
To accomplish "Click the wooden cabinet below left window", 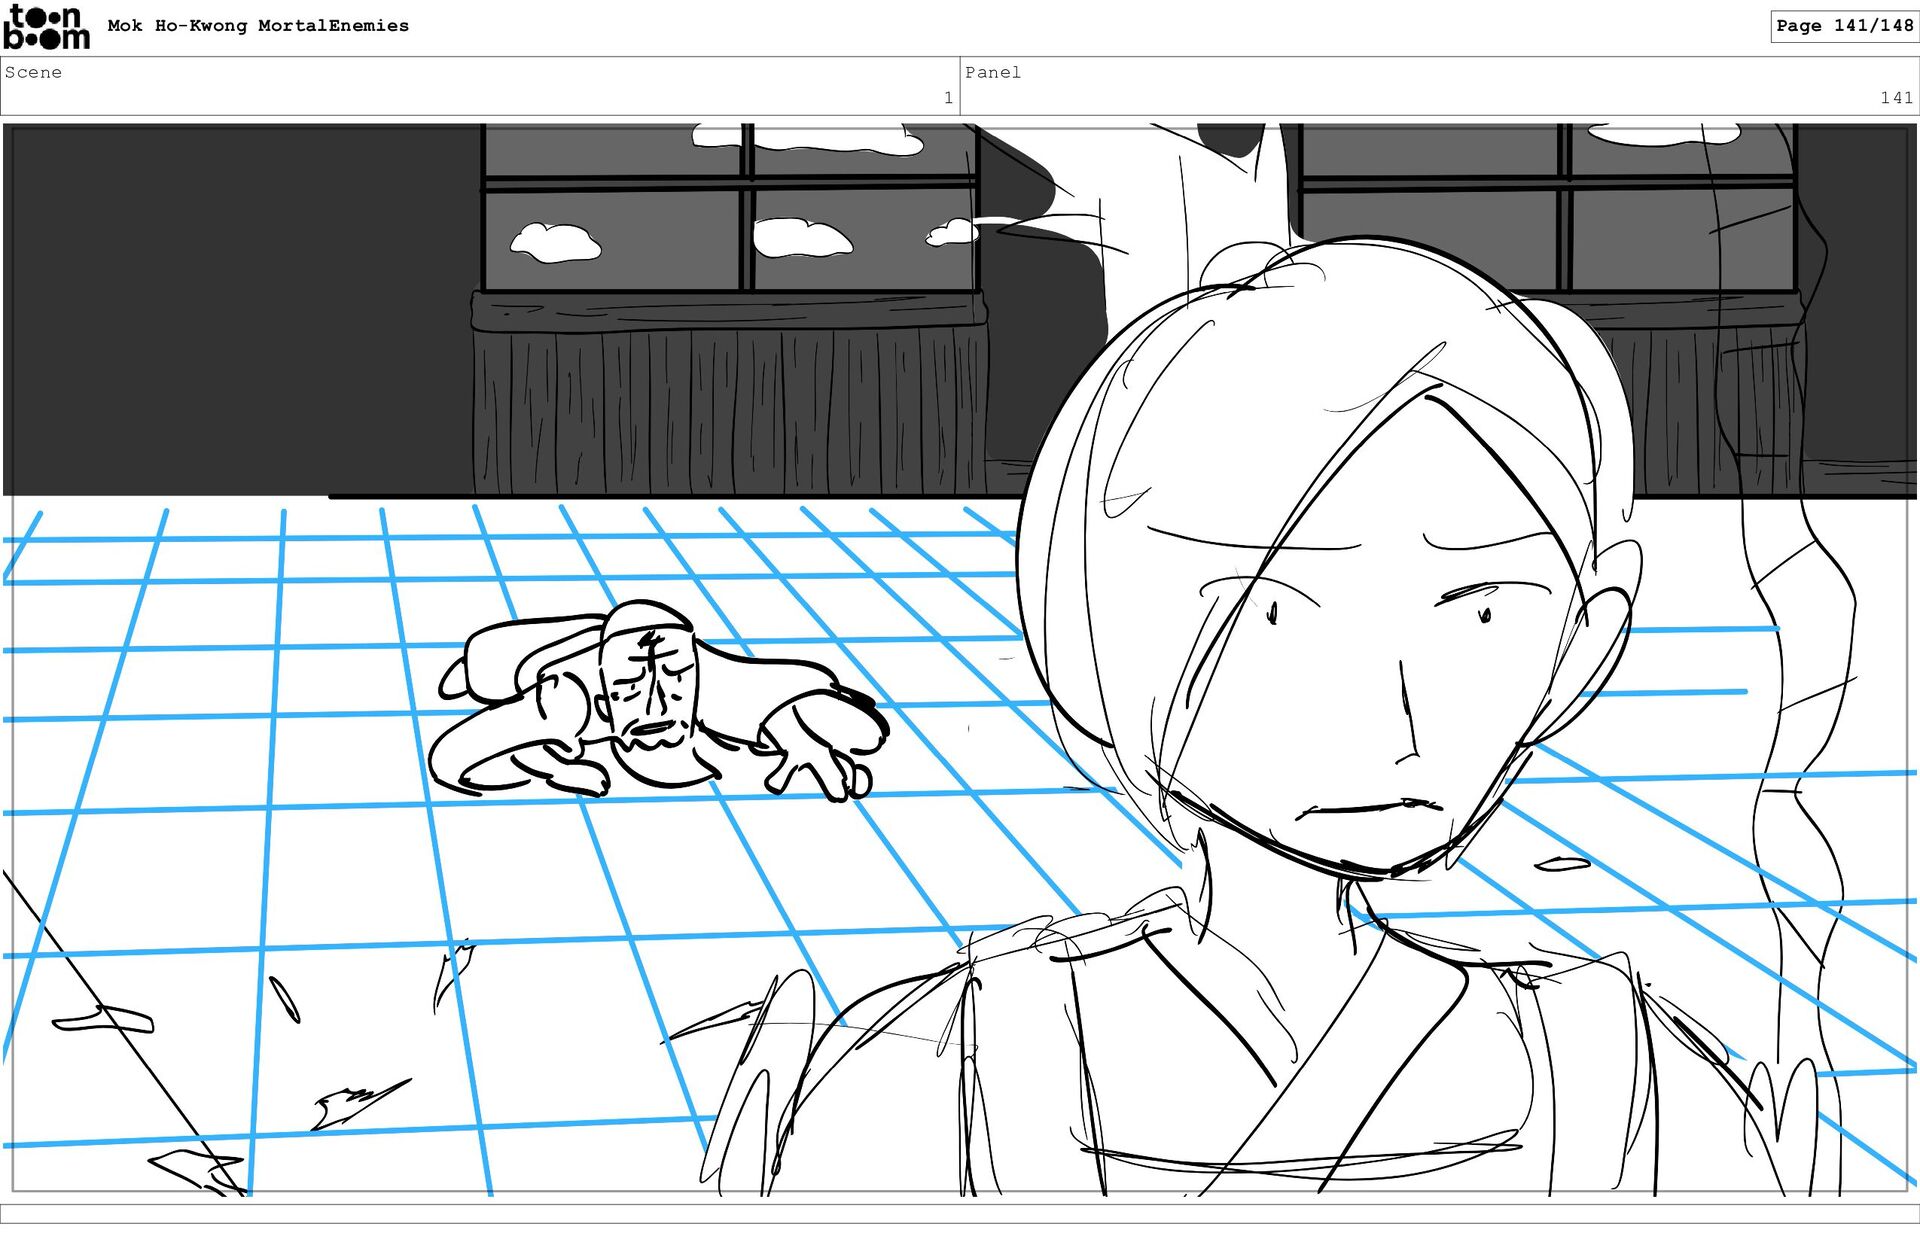I will (728, 395).
